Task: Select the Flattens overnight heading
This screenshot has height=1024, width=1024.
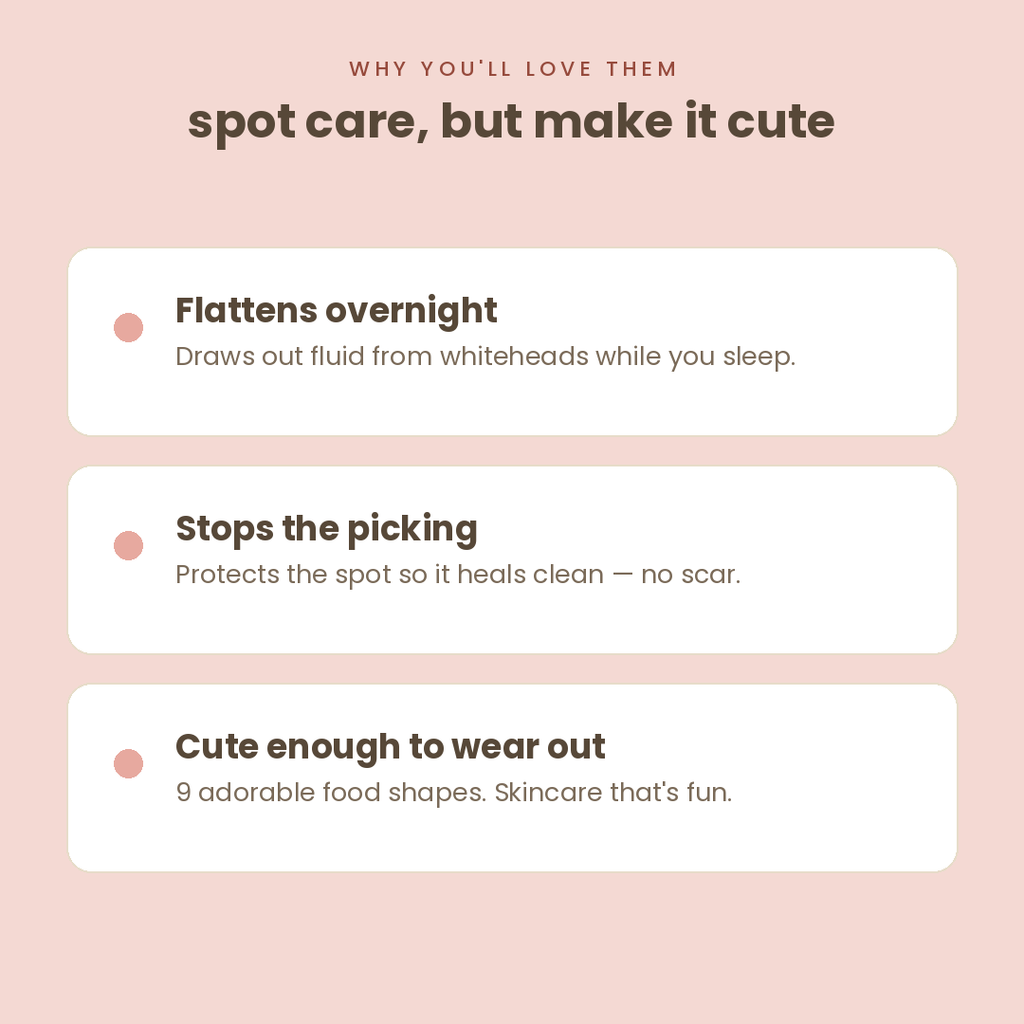Action: point(336,311)
